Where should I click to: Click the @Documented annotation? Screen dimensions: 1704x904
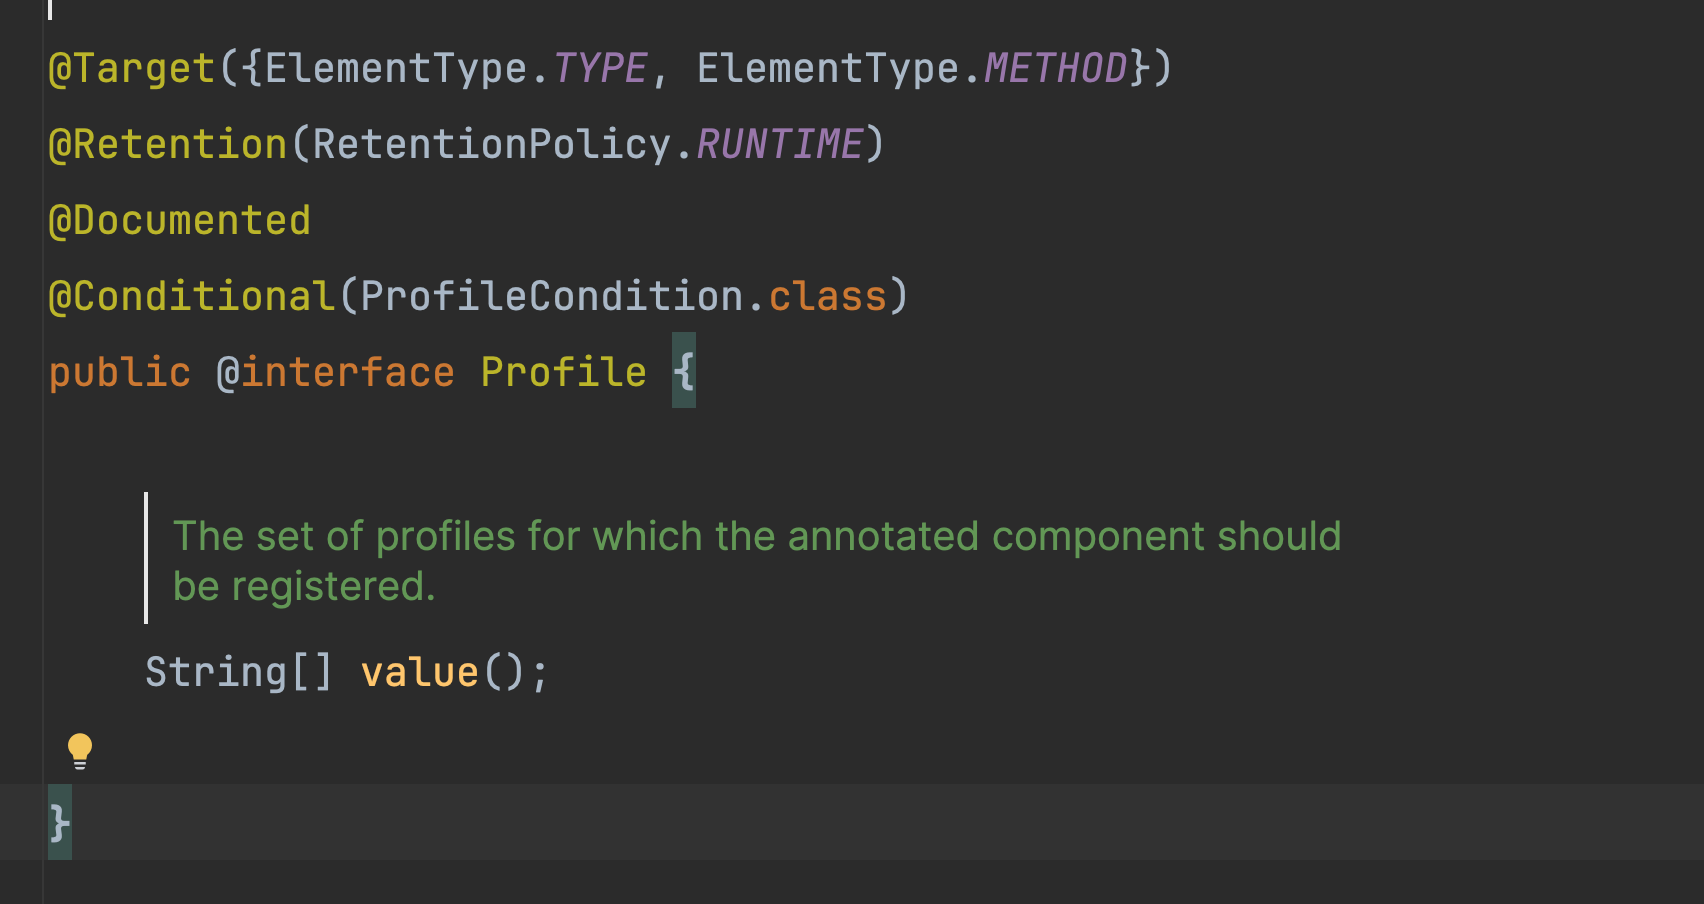click(180, 221)
